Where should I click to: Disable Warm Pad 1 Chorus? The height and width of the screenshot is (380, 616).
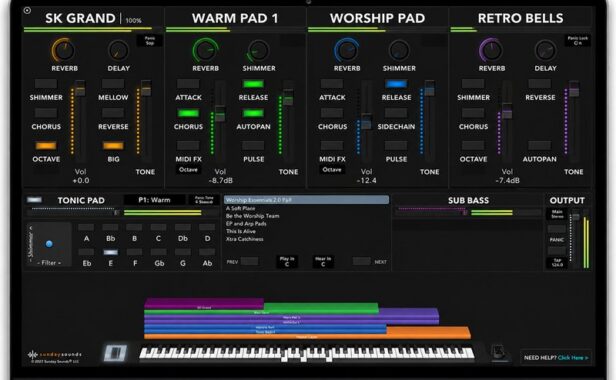(188, 114)
